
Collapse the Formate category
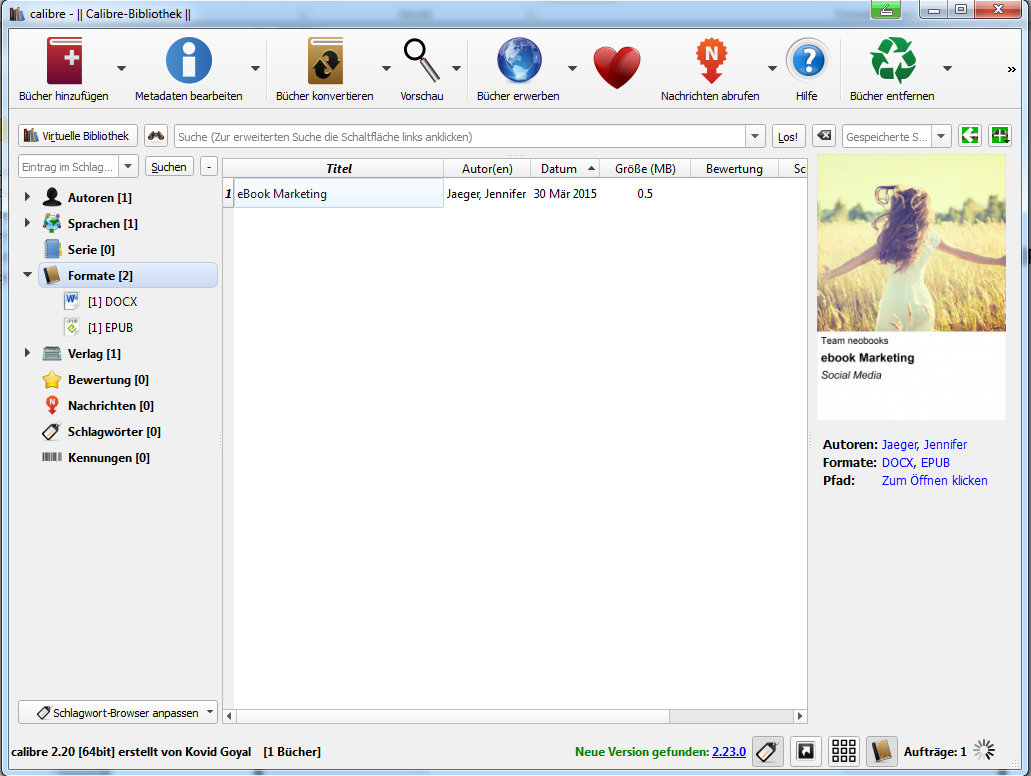pos(27,275)
